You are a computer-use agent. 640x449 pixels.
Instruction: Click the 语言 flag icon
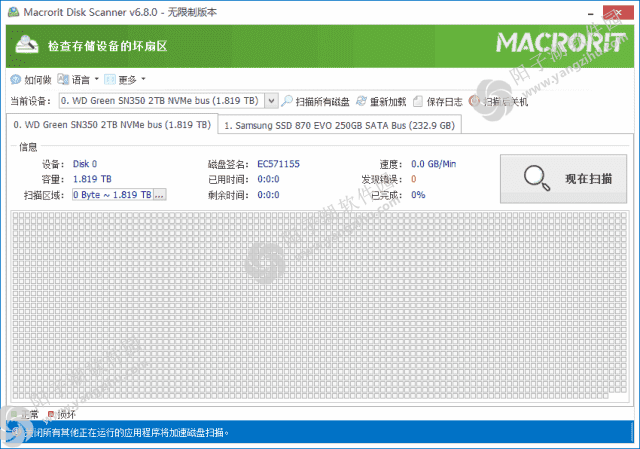[63, 79]
